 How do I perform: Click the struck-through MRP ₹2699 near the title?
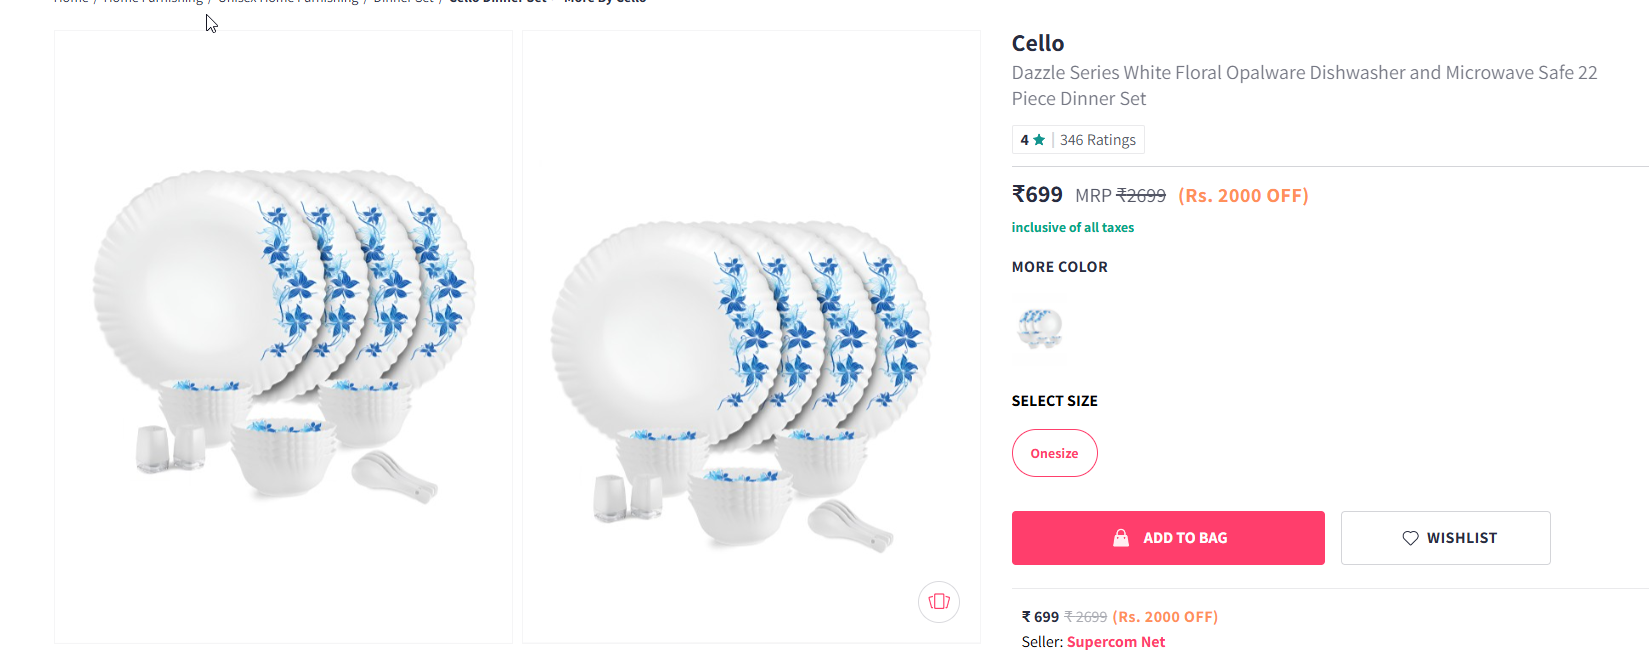1140,196
